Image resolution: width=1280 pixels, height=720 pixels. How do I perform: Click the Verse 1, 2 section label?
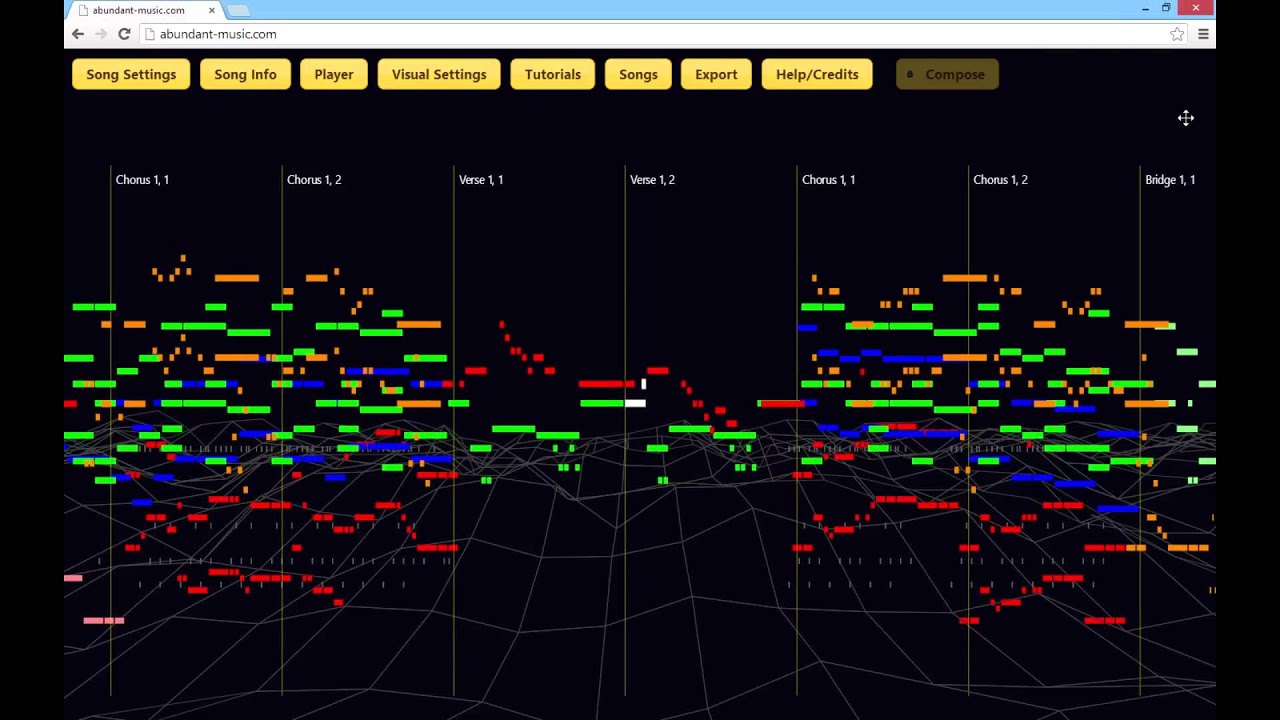[652, 180]
